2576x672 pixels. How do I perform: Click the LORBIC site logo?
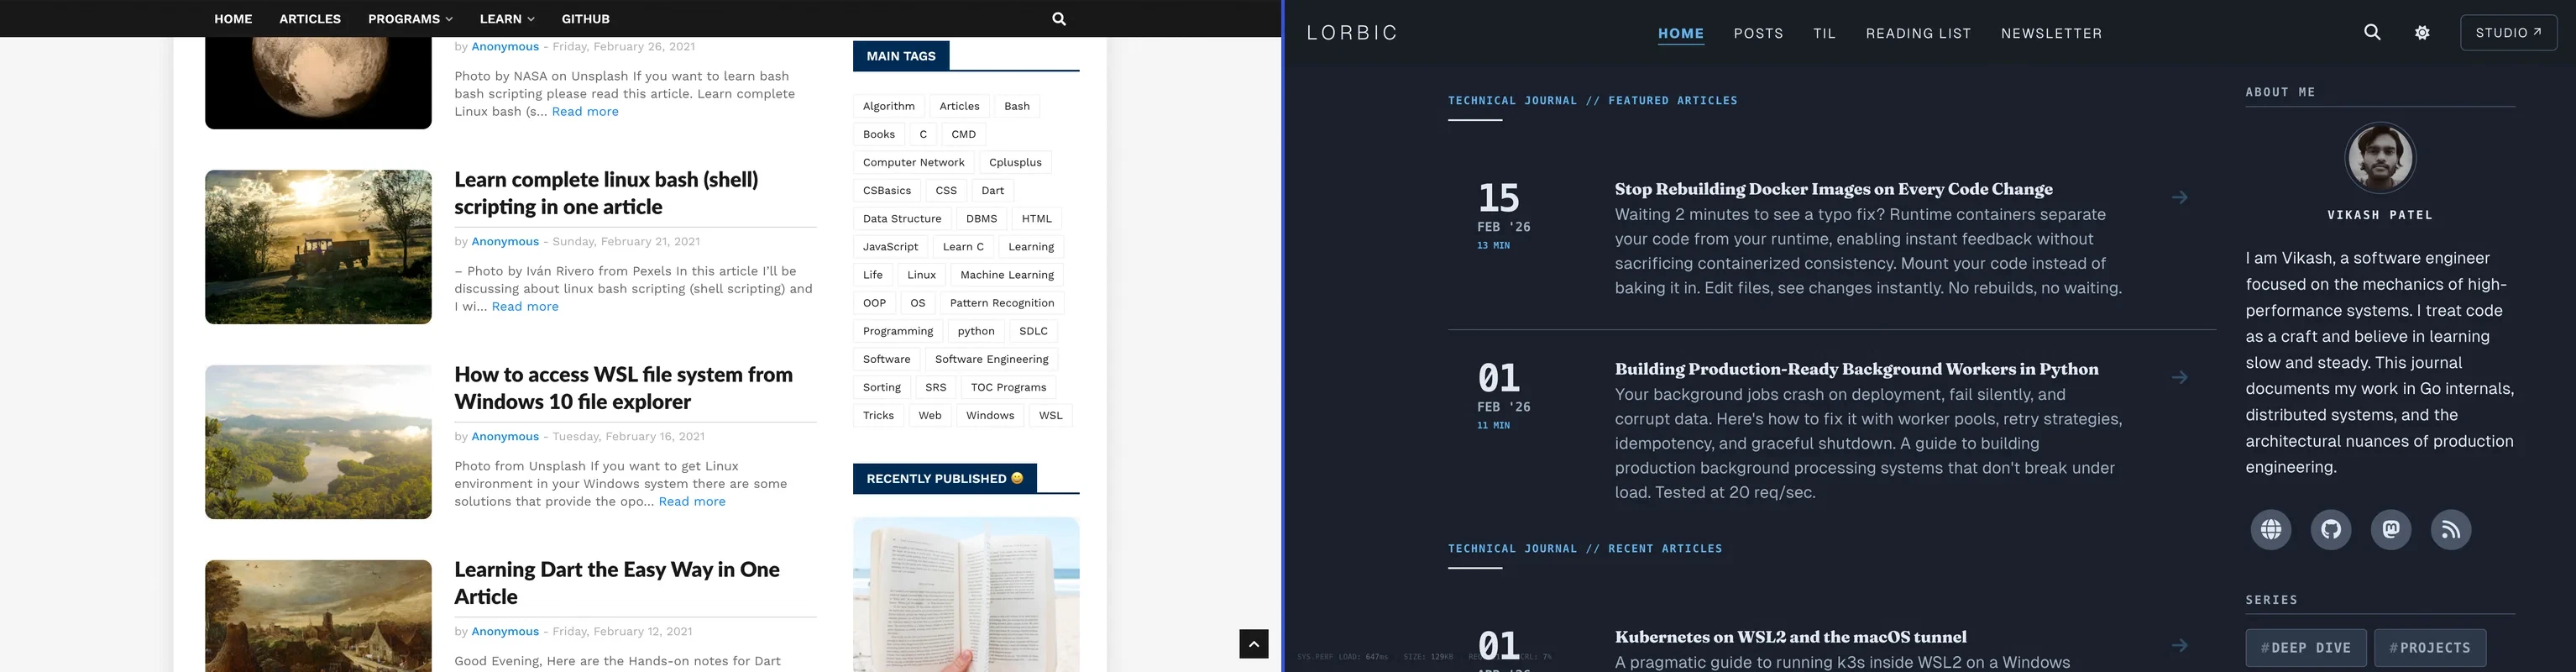click(1352, 33)
